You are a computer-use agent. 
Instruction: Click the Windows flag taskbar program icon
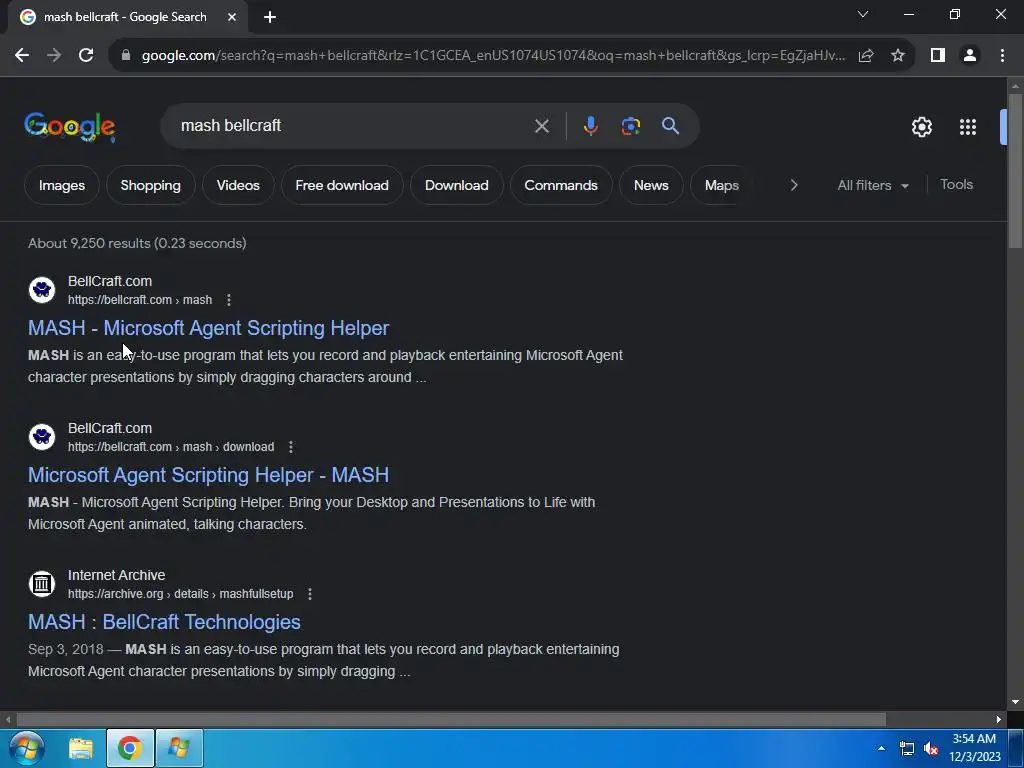point(180,748)
